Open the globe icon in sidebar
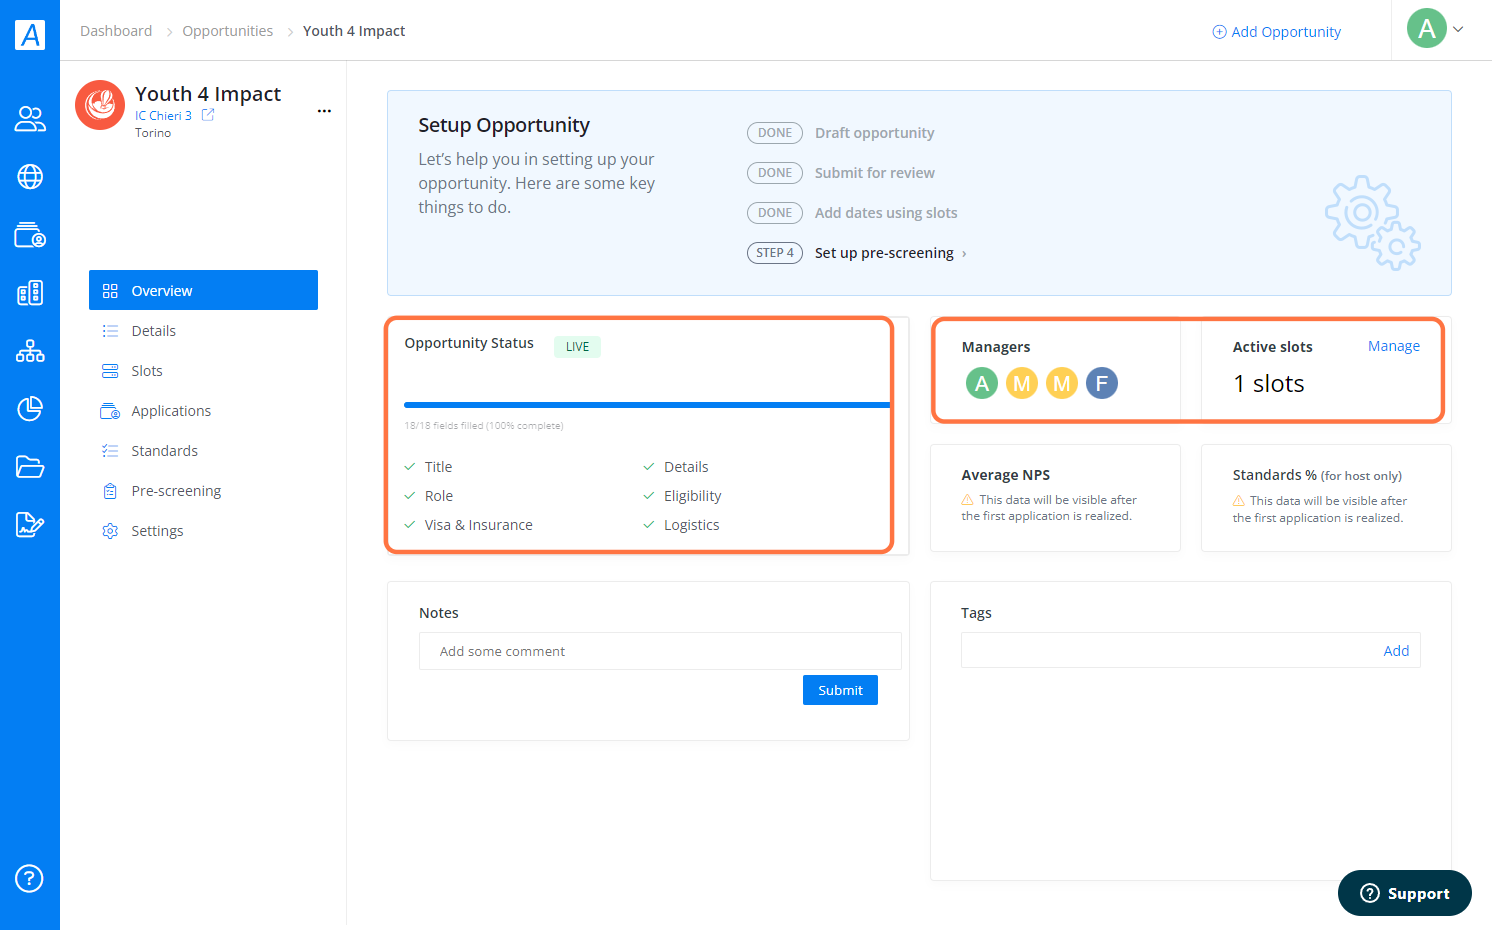This screenshot has height=930, width=1492. (x=30, y=177)
